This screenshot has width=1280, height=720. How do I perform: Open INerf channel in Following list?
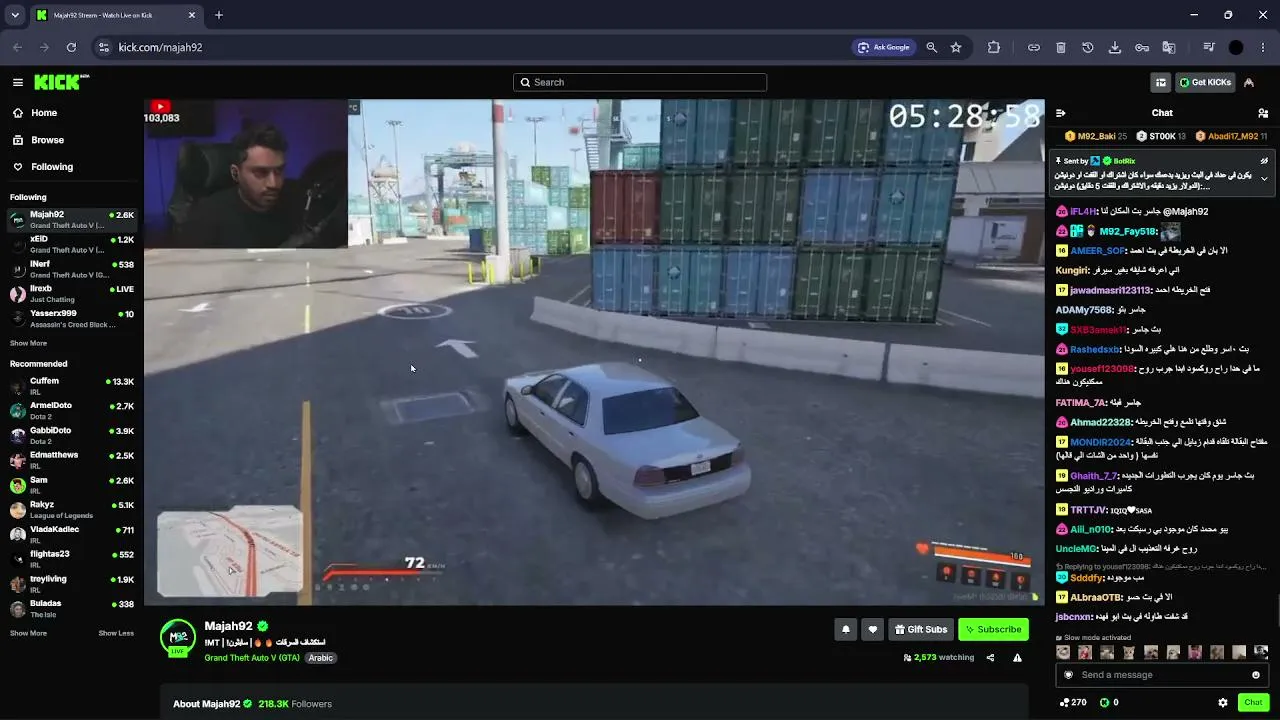(72, 270)
